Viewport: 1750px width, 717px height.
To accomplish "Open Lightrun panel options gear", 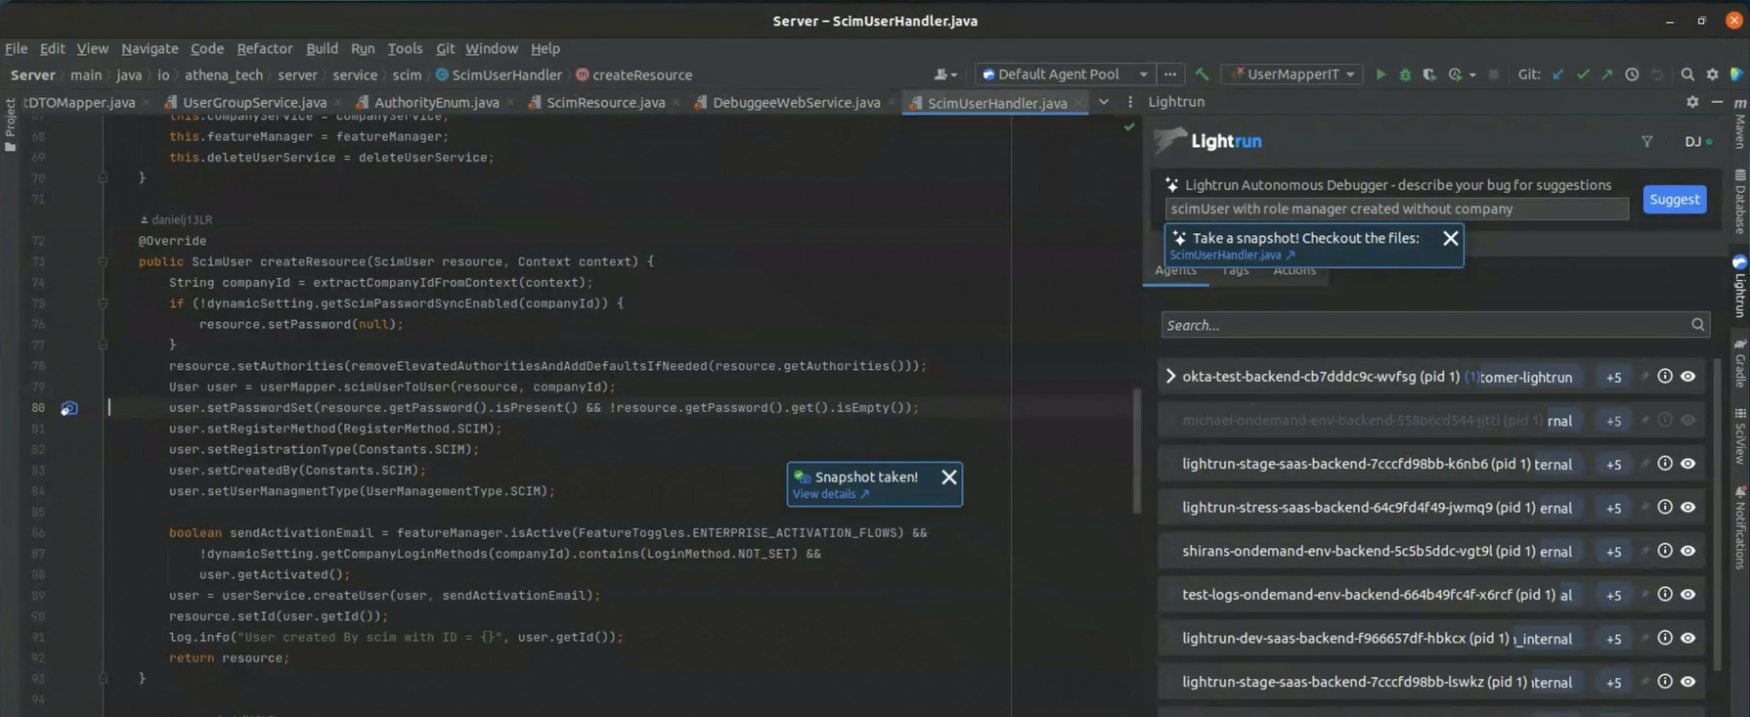I will click(x=1692, y=102).
